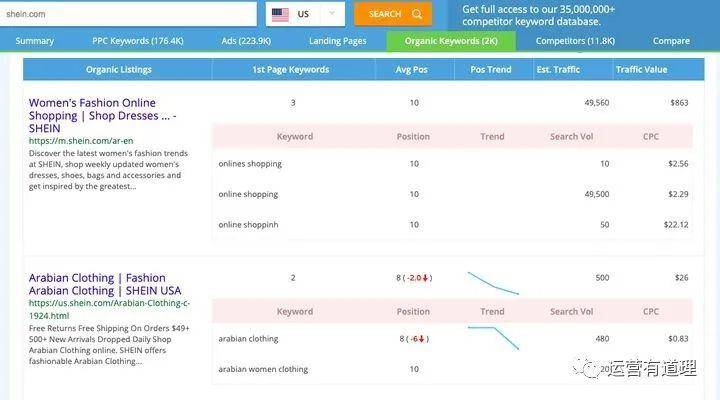Image resolution: width=720 pixels, height=400 pixels.
Task: Open the Summary tab
Action: point(34,41)
